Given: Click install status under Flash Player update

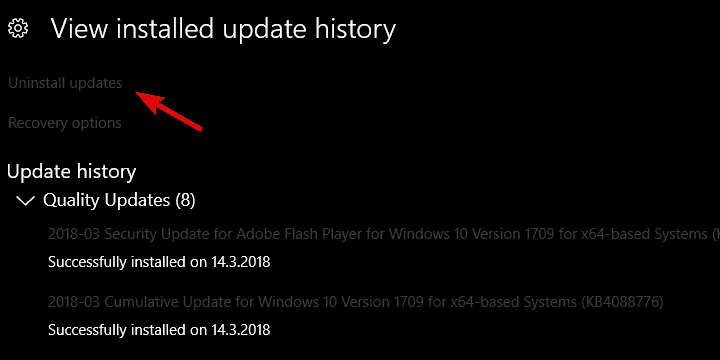Looking at the screenshot, I should tap(159, 262).
